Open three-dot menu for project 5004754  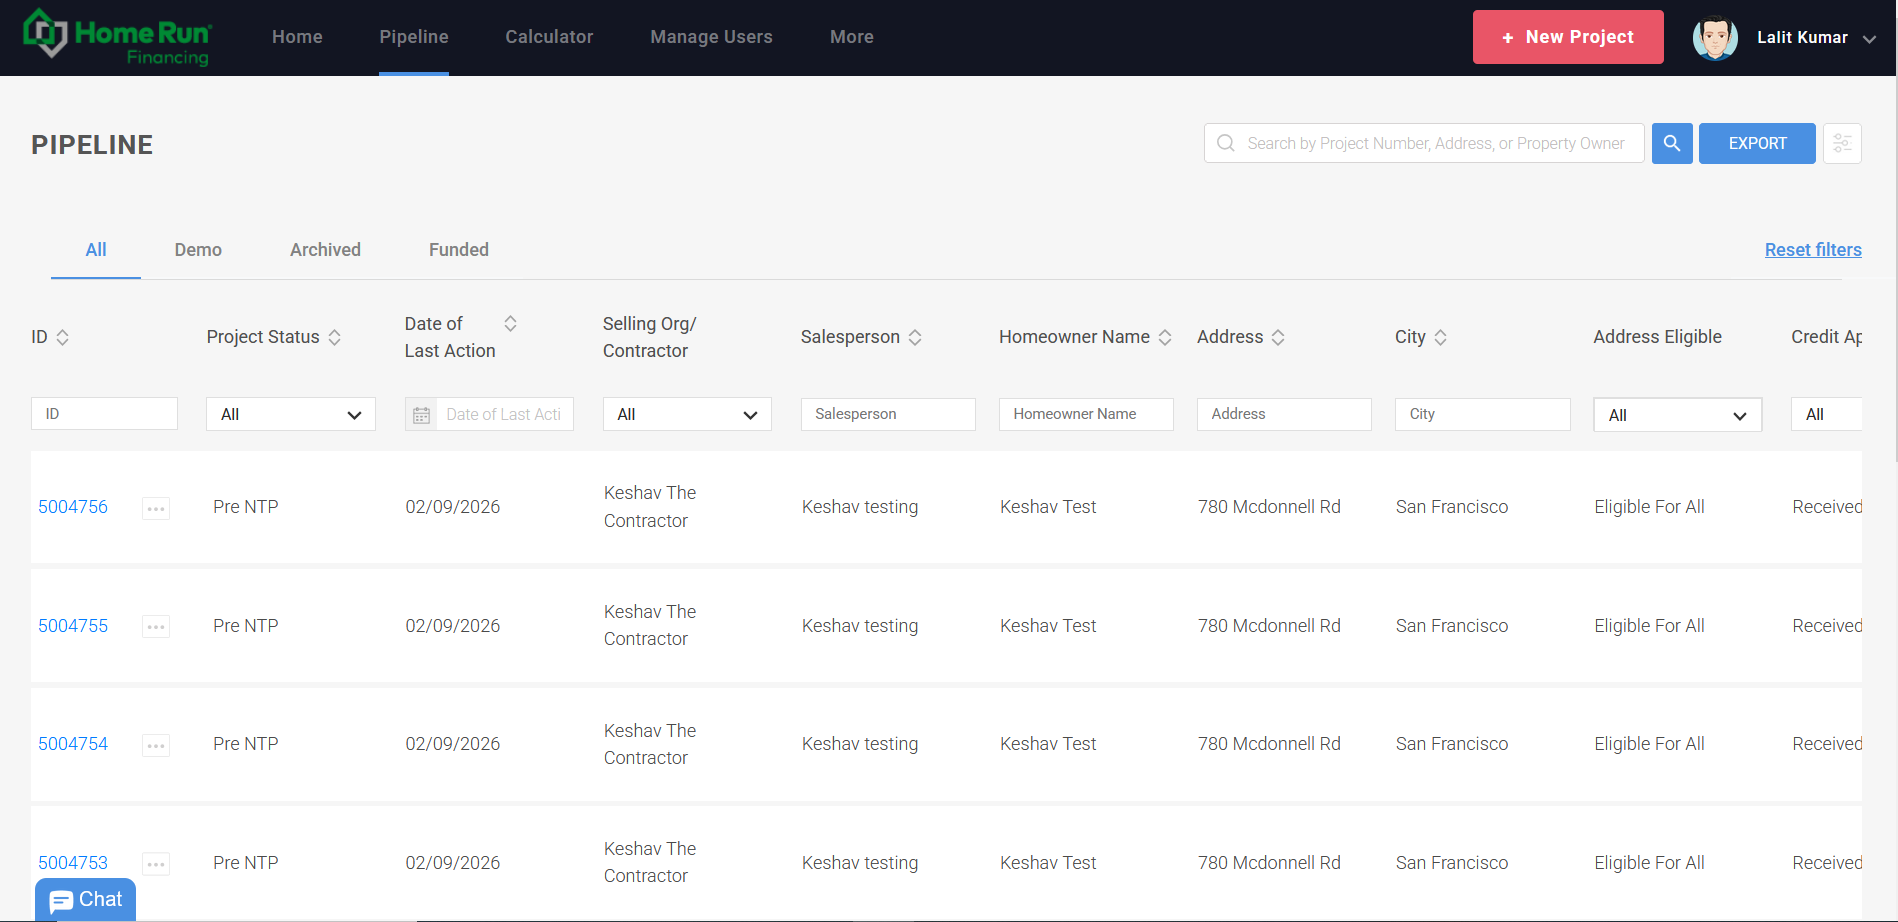coord(156,745)
